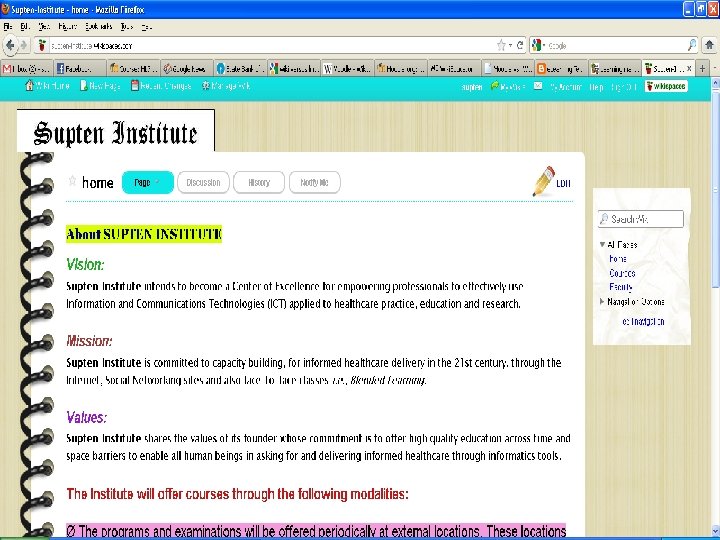Screen dimensions: 720x540
Task: Open the Page dropdown button
Action: pyautogui.click(x=148, y=182)
